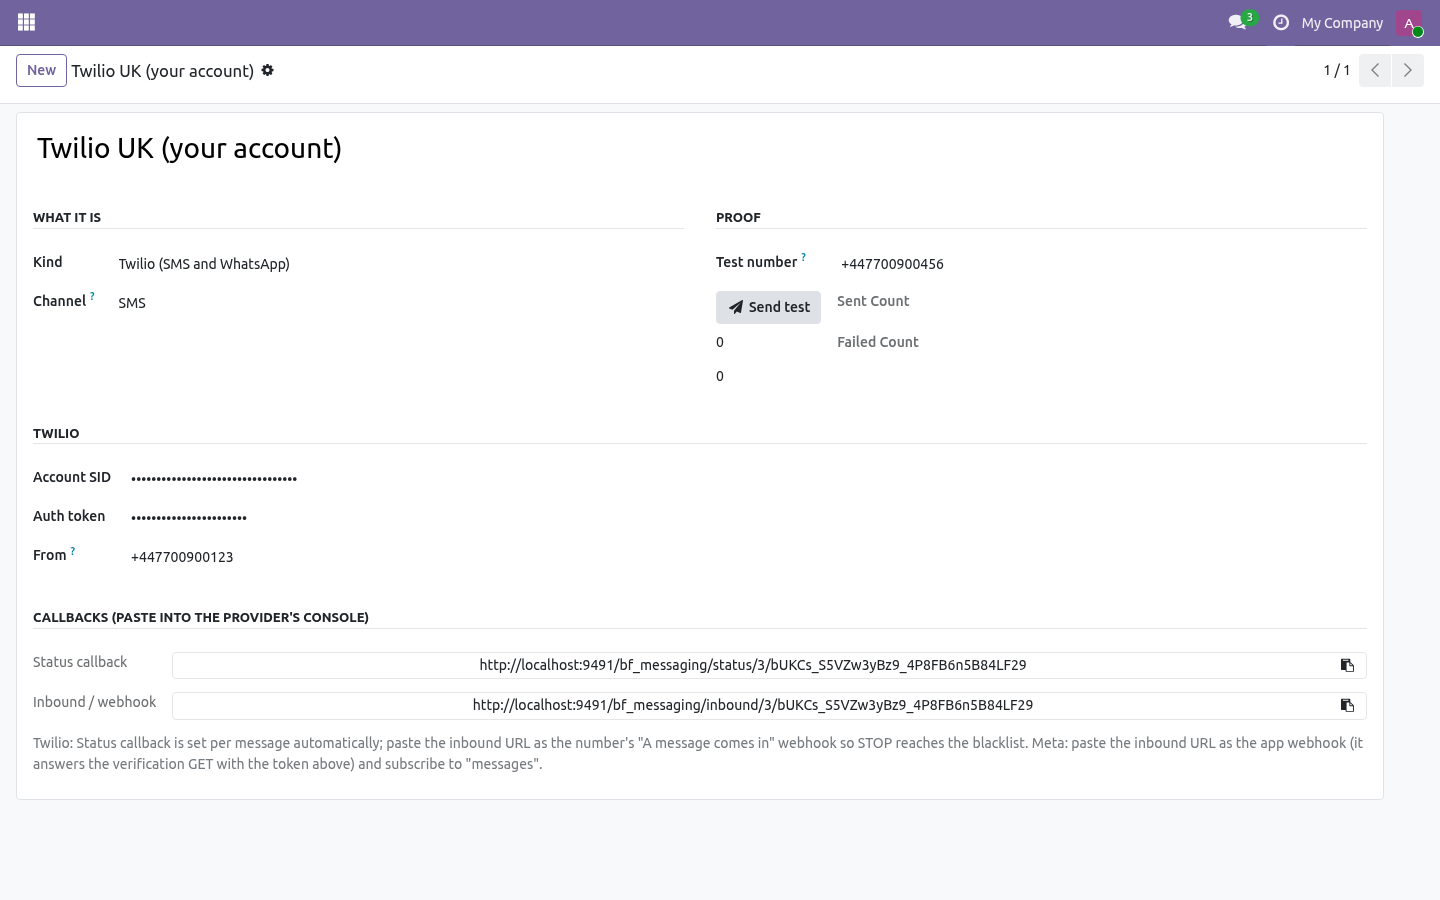The width and height of the screenshot is (1440, 900).
Task: Click the gear actions icon beside record title
Action: (267, 71)
